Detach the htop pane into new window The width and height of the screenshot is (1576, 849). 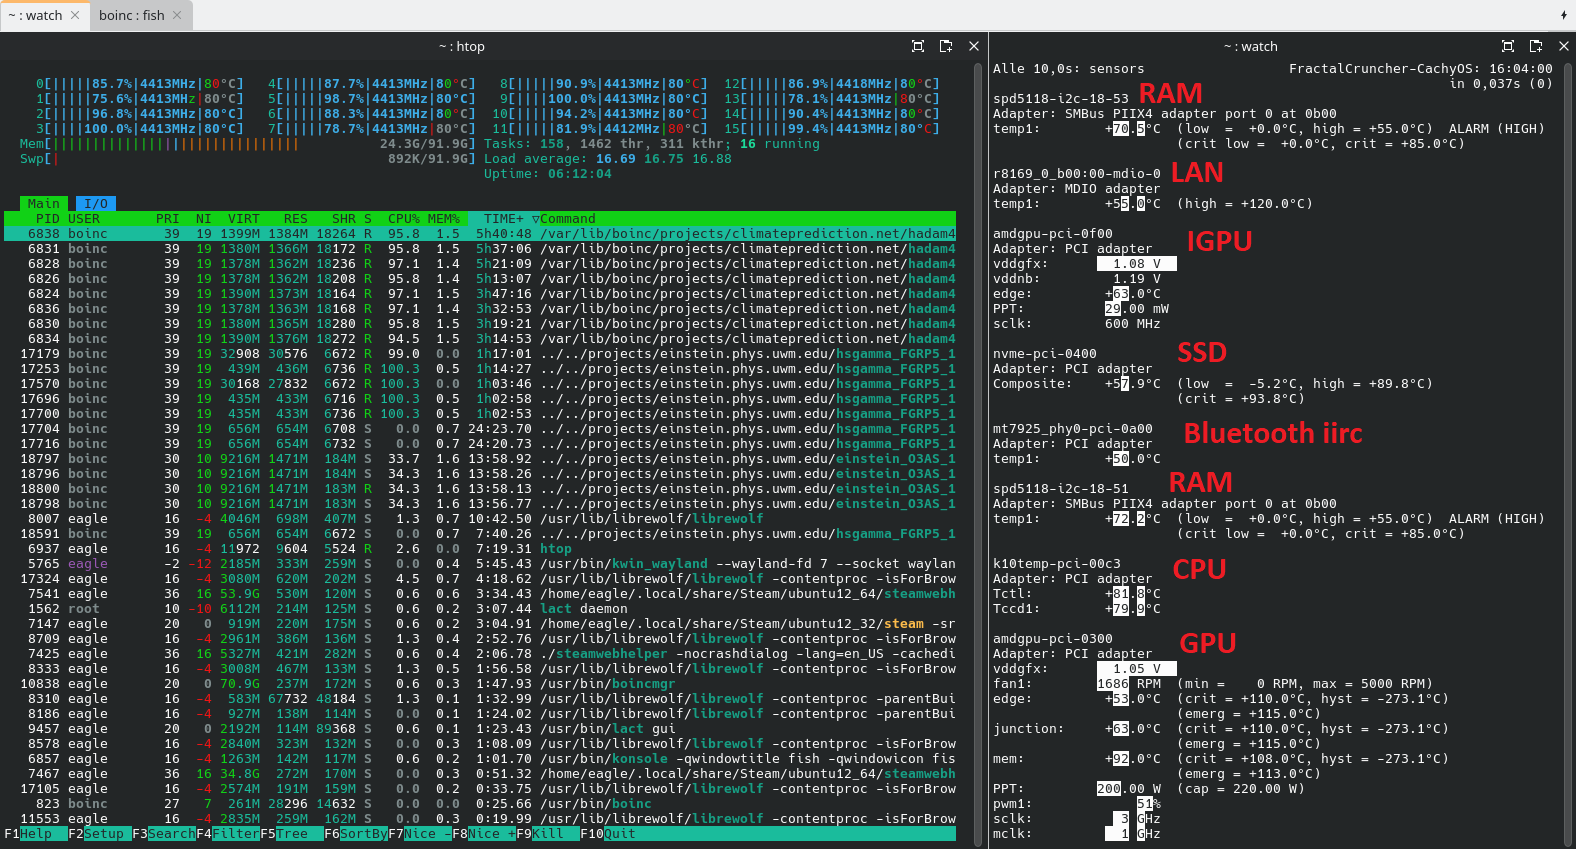click(946, 46)
